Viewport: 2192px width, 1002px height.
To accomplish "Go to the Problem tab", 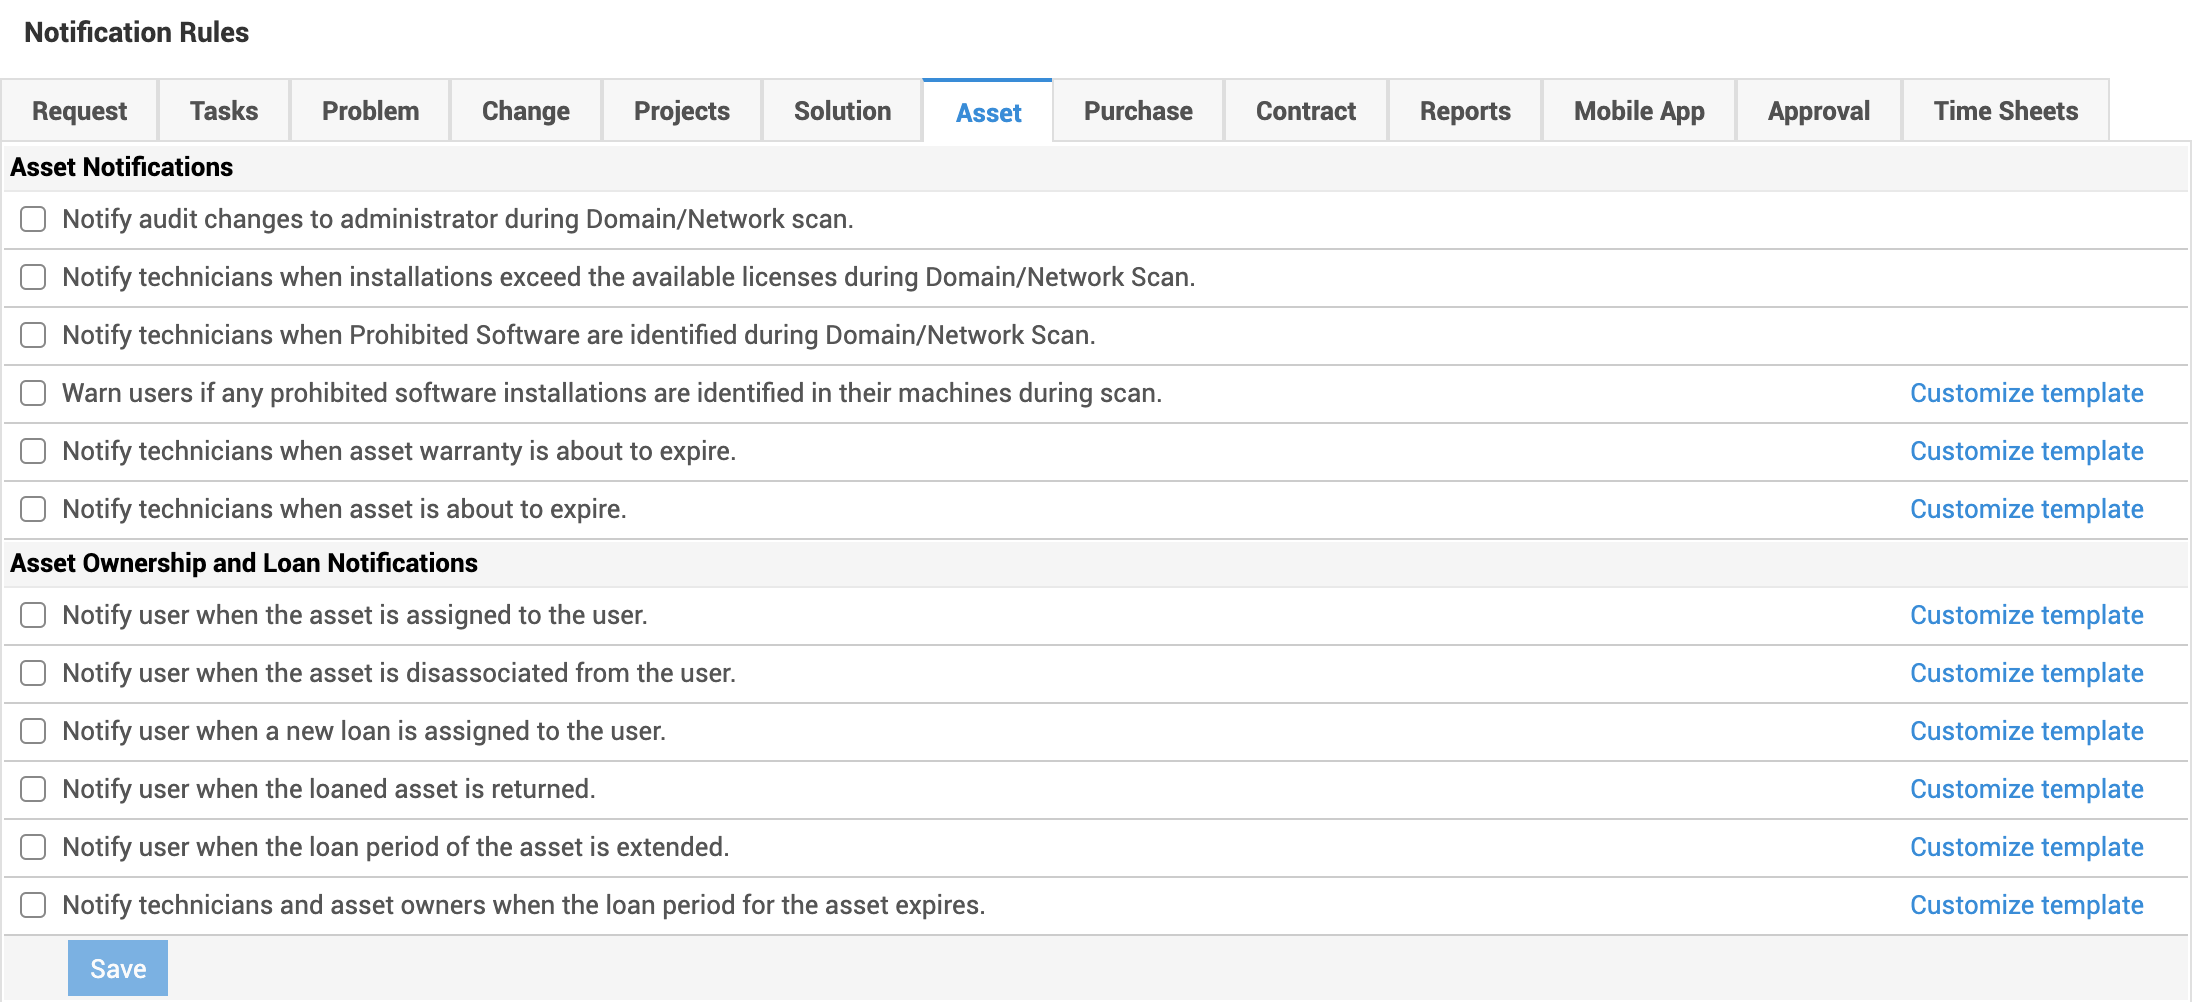I will click(x=370, y=111).
